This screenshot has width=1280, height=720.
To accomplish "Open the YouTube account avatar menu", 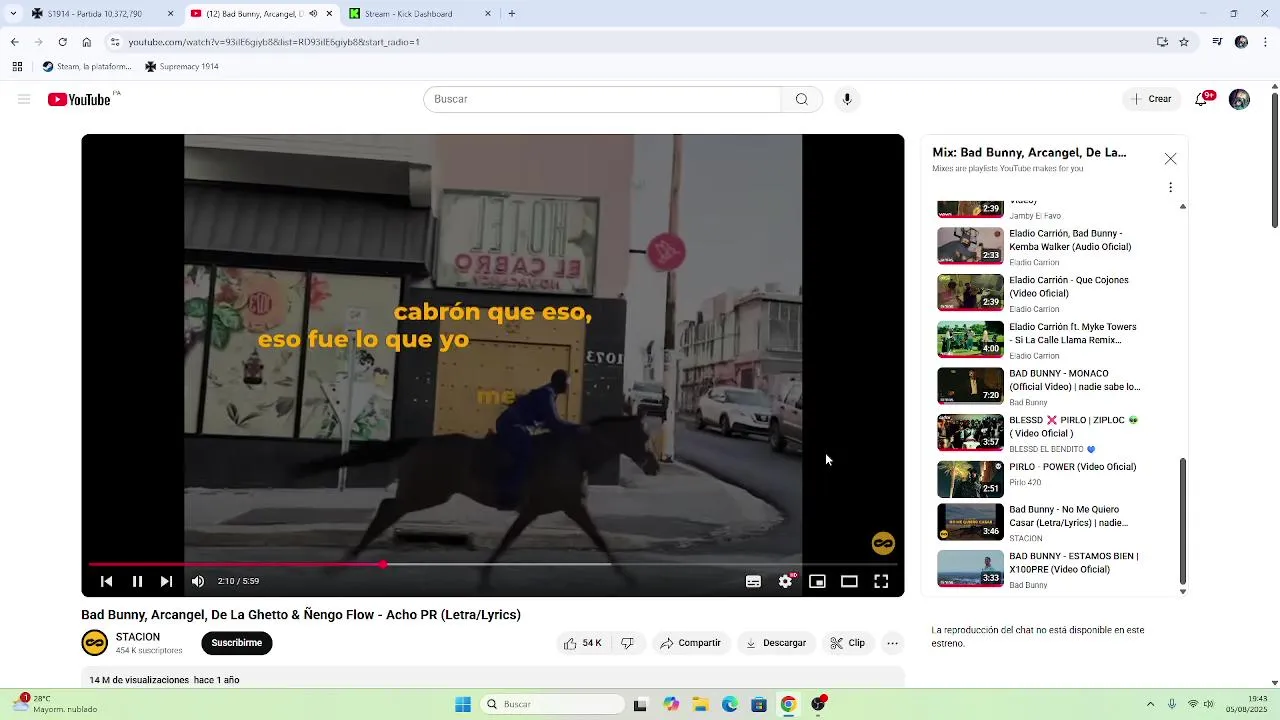I will [1239, 99].
